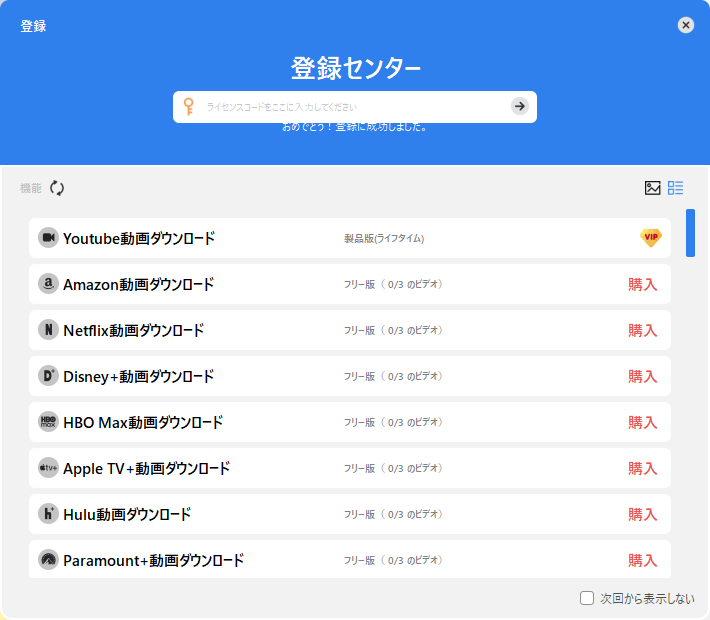Click 購入 for Apple TV+動画ダウンロード
The image size is (710, 620).
click(x=643, y=468)
